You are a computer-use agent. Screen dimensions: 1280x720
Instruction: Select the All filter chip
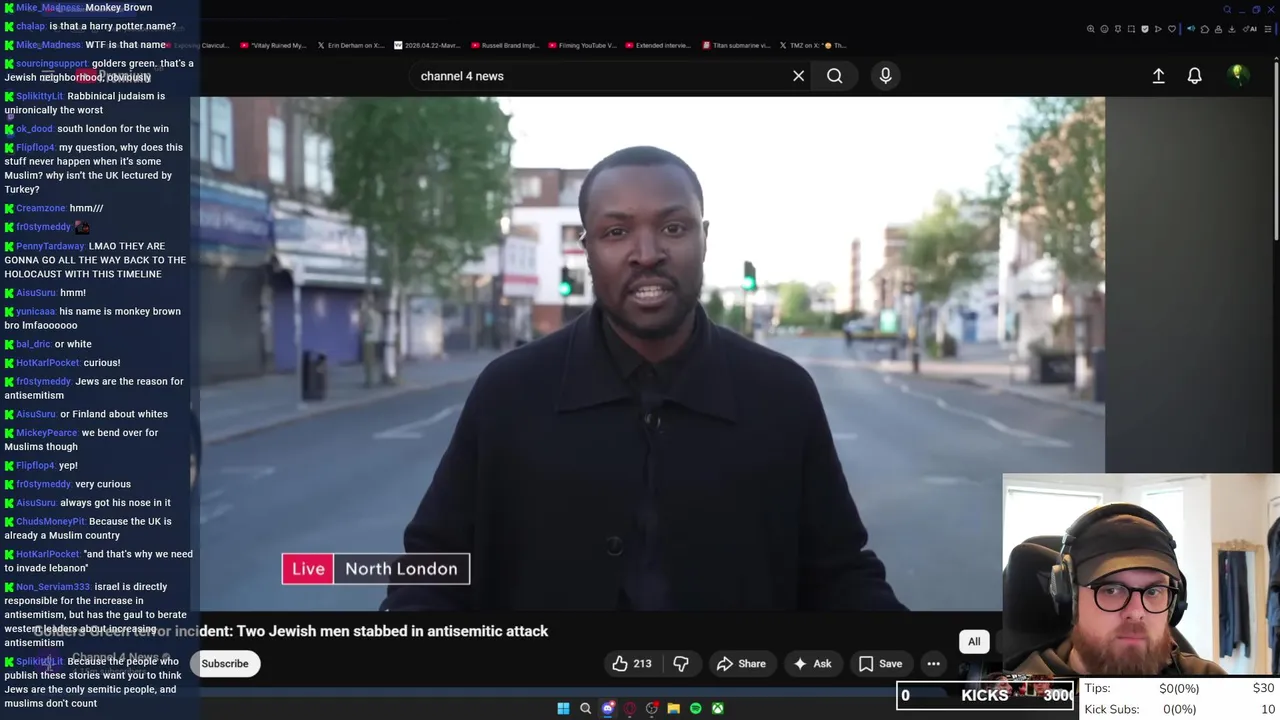(974, 642)
